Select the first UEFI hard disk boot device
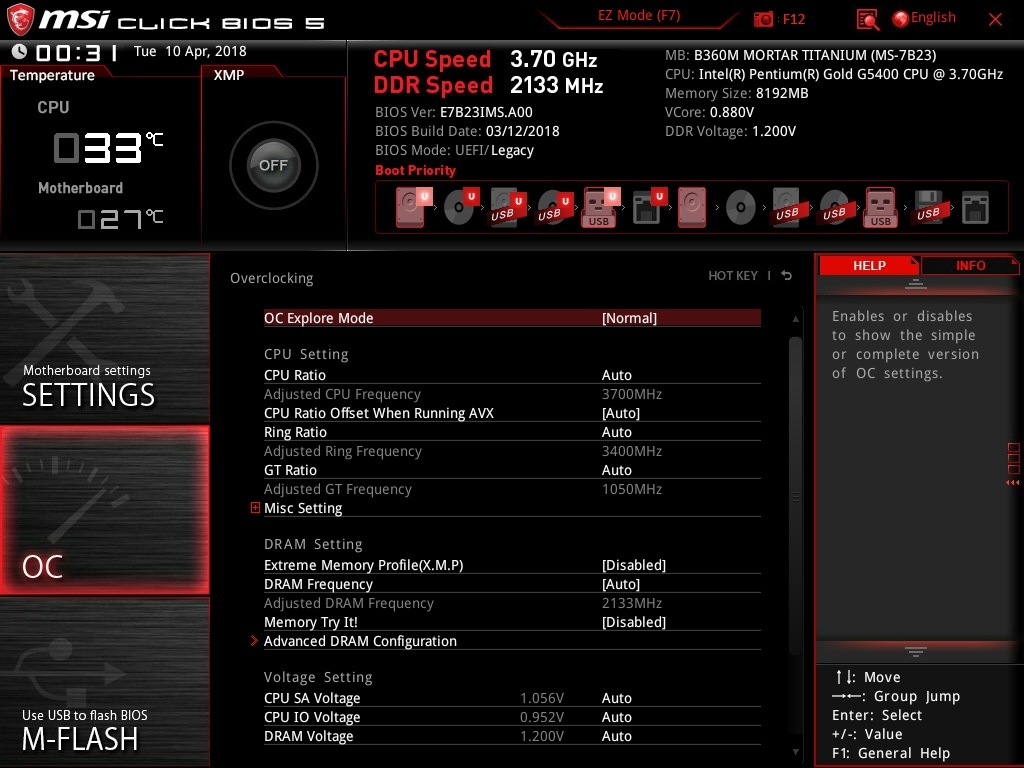The height and width of the screenshot is (768, 1024). click(x=413, y=207)
